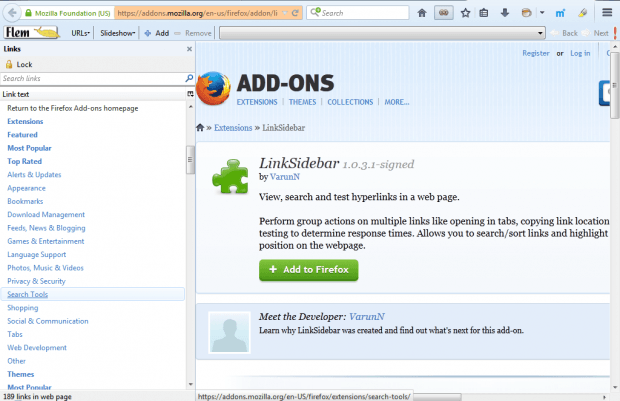Click the Add button in Flem toolbar

[x=157, y=33]
